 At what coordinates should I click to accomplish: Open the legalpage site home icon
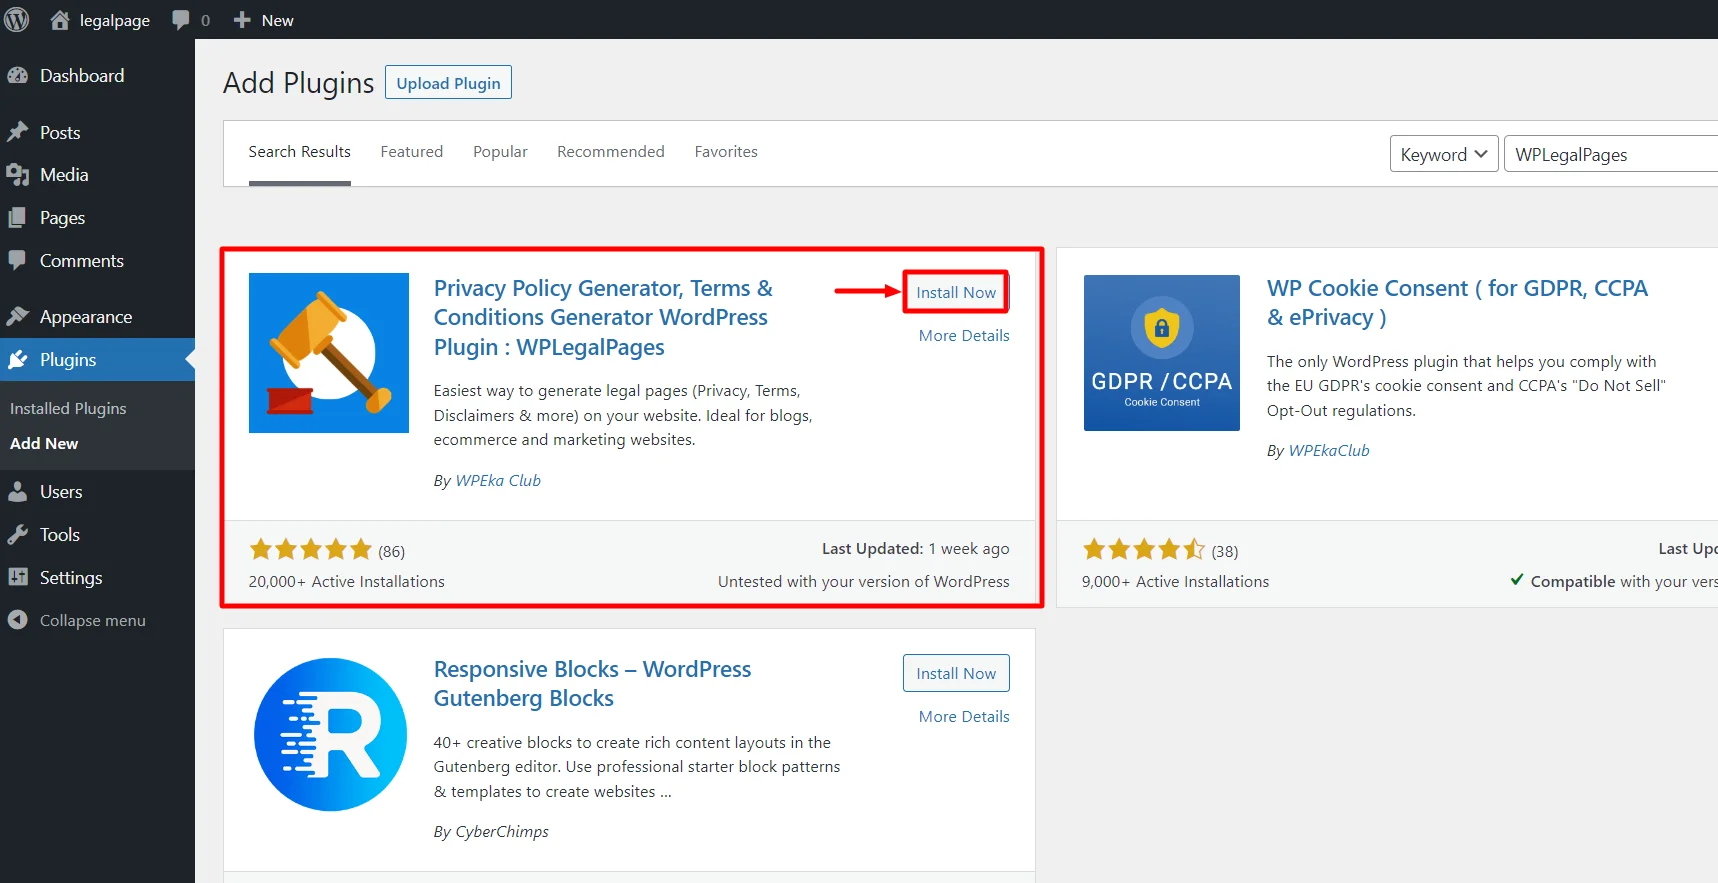pyautogui.click(x=60, y=20)
